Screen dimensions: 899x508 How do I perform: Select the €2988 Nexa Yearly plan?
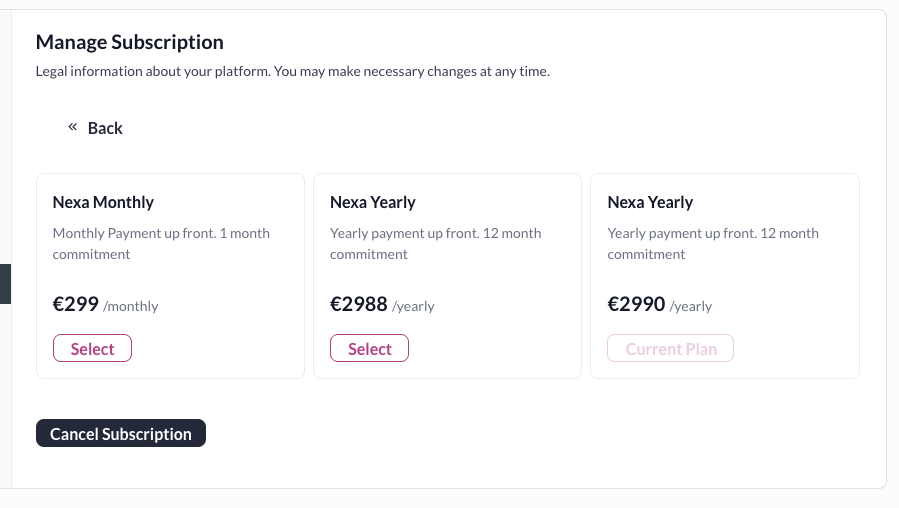click(x=370, y=349)
